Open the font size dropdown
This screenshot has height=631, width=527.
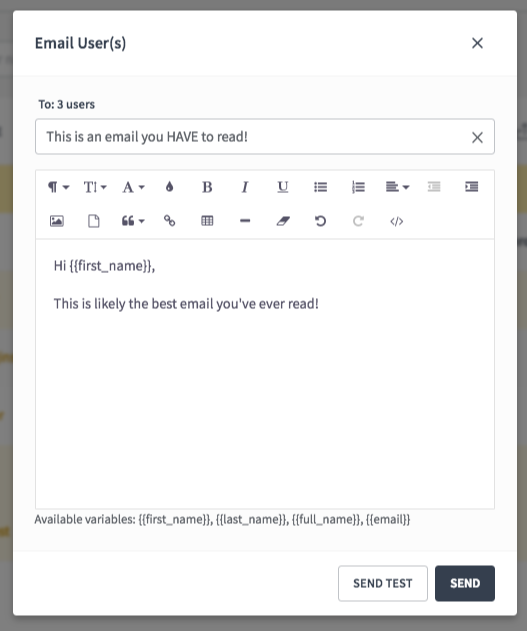(x=95, y=187)
